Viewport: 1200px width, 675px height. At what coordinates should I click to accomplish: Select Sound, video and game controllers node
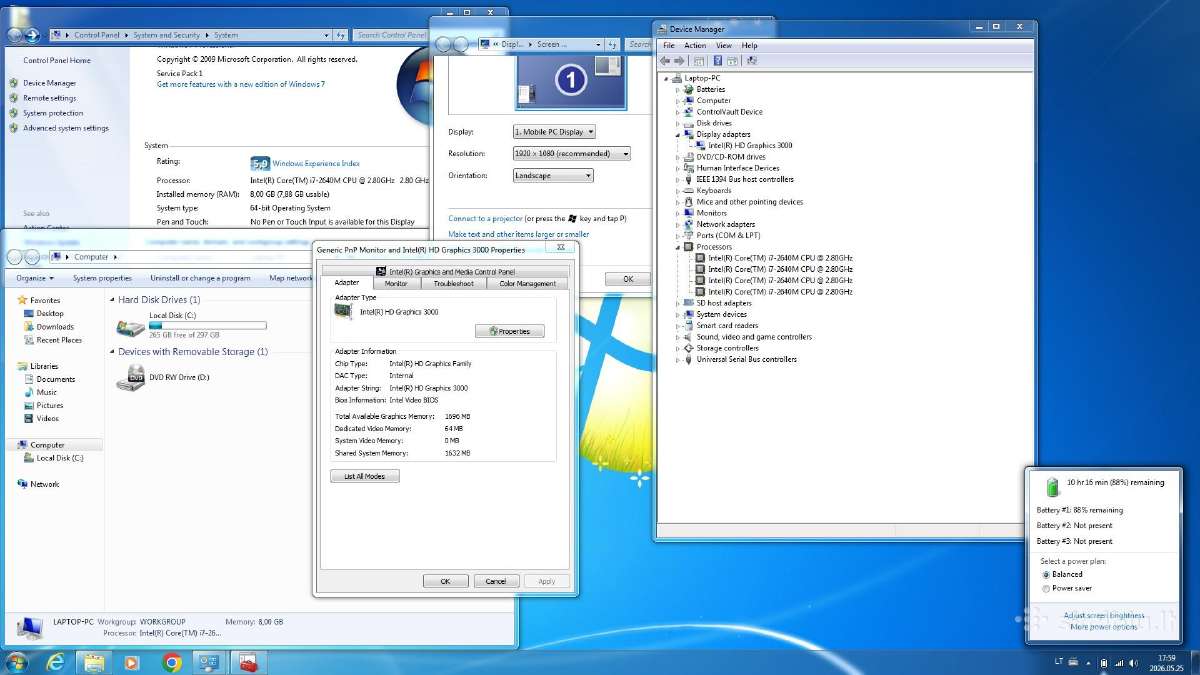coord(754,337)
